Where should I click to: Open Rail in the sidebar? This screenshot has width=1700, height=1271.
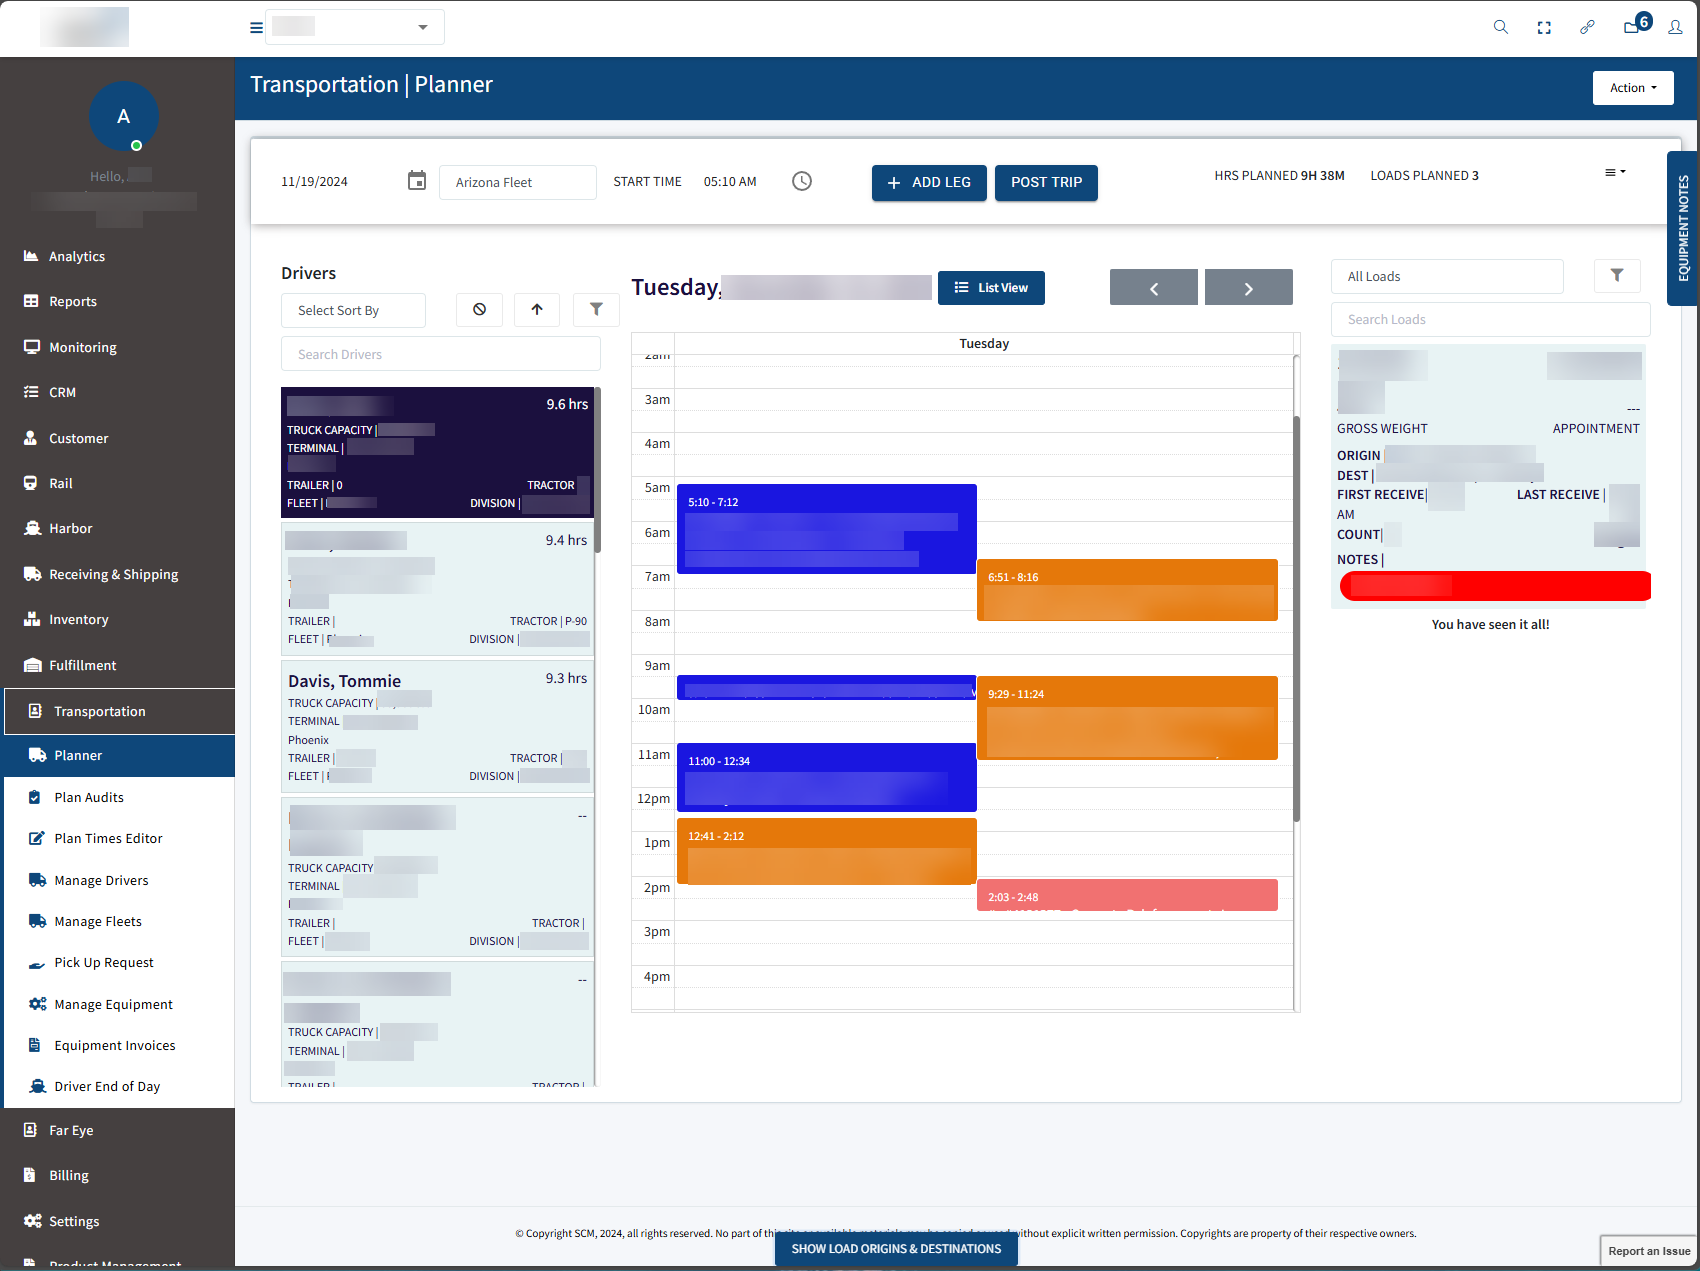pos(60,483)
